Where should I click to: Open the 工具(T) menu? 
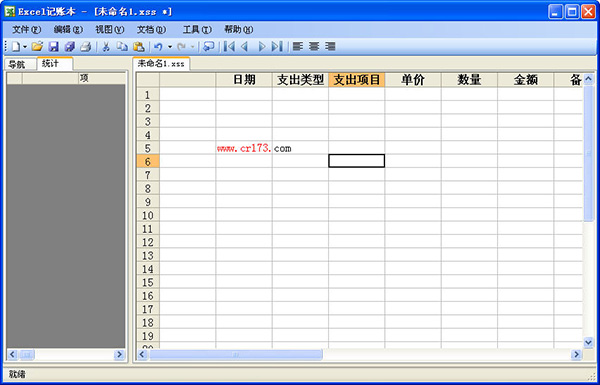coord(197,29)
